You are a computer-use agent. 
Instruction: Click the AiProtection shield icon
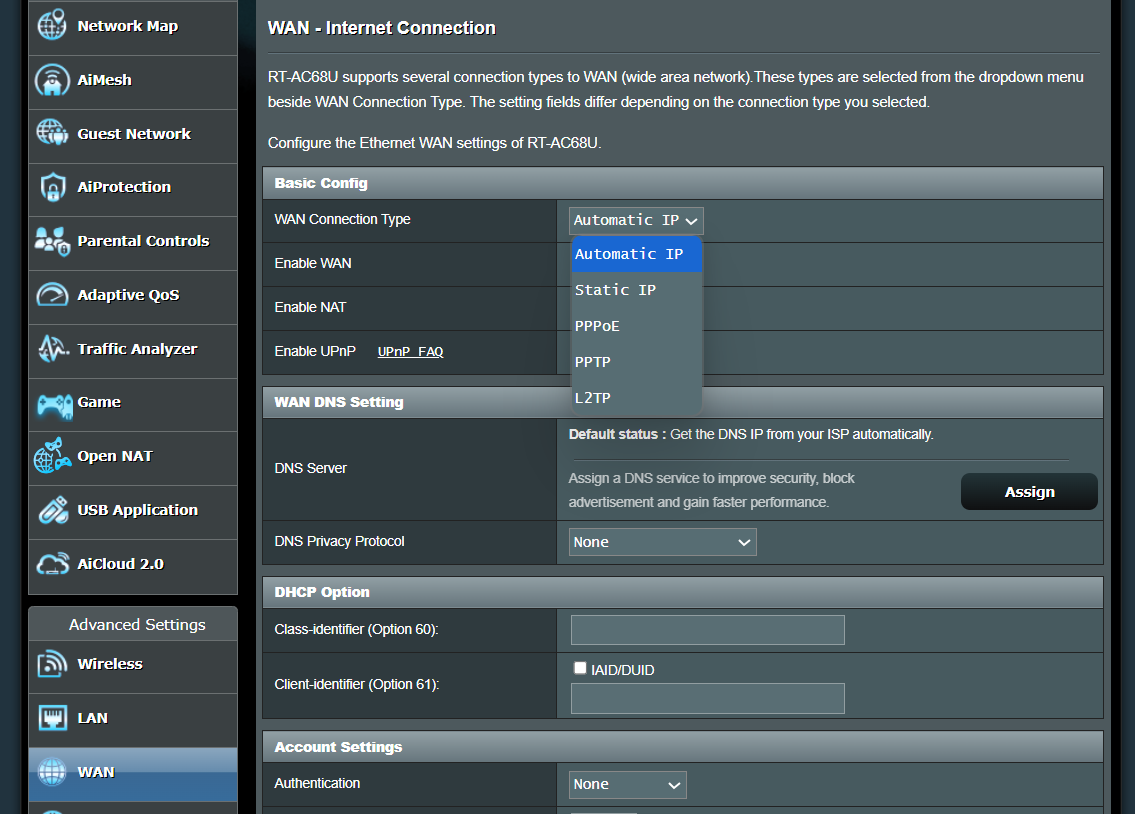click(x=53, y=187)
